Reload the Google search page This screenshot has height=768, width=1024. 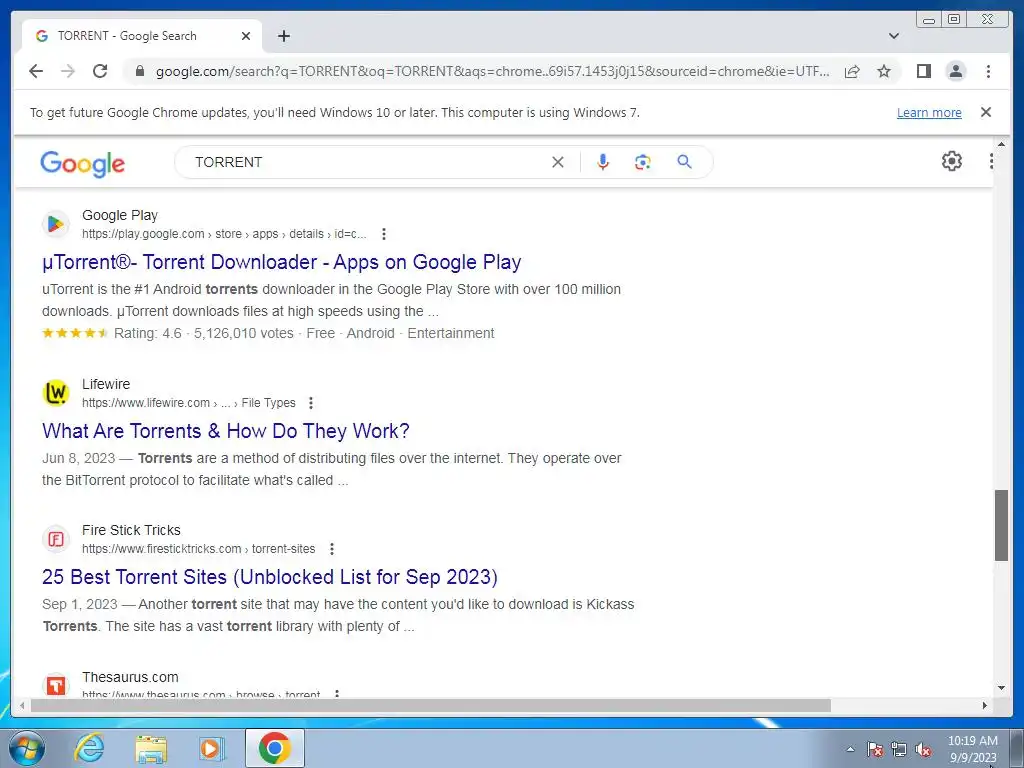coord(100,71)
